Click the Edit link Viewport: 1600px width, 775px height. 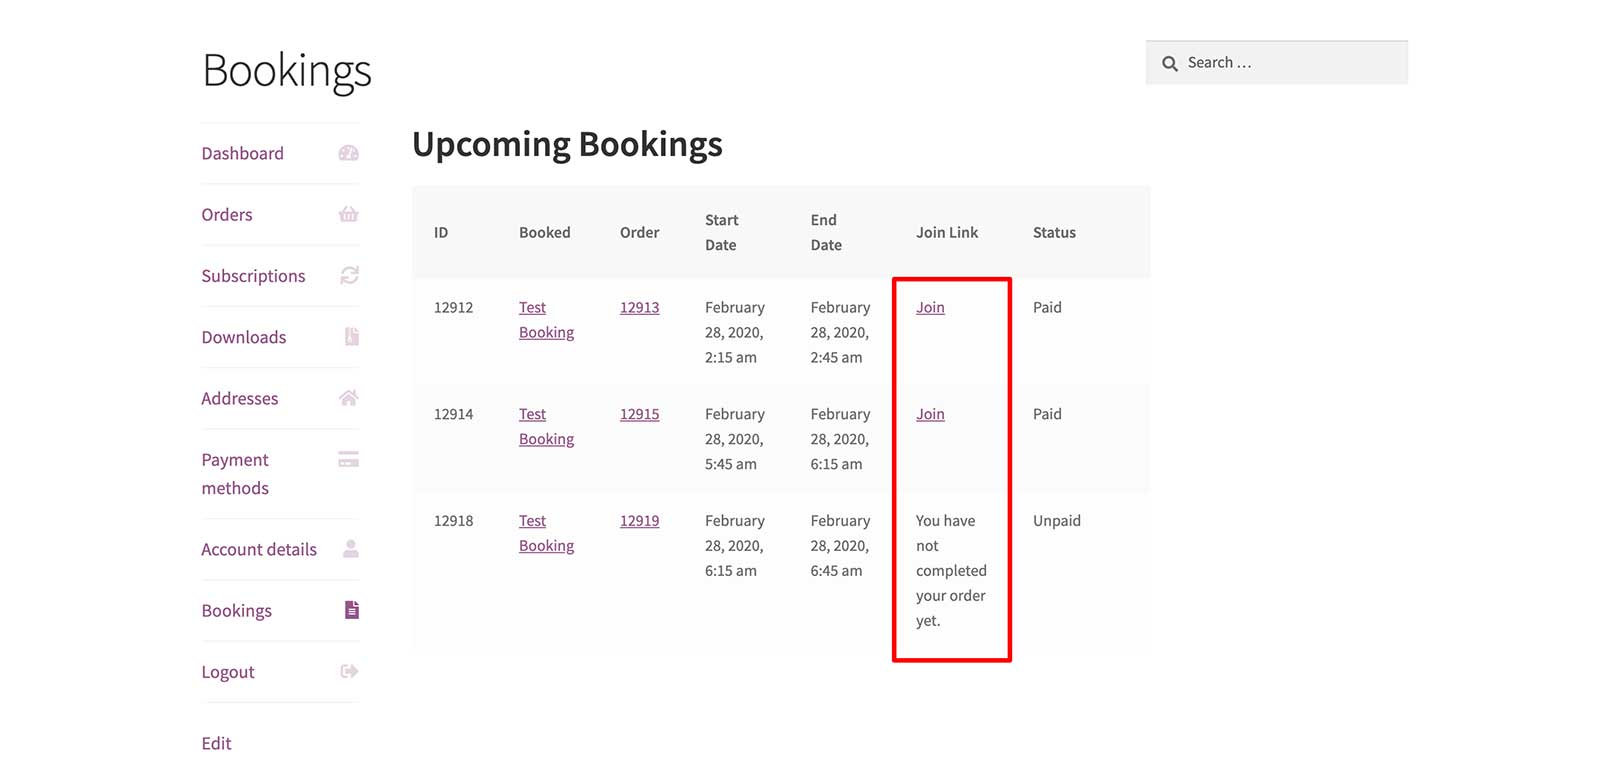point(216,744)
